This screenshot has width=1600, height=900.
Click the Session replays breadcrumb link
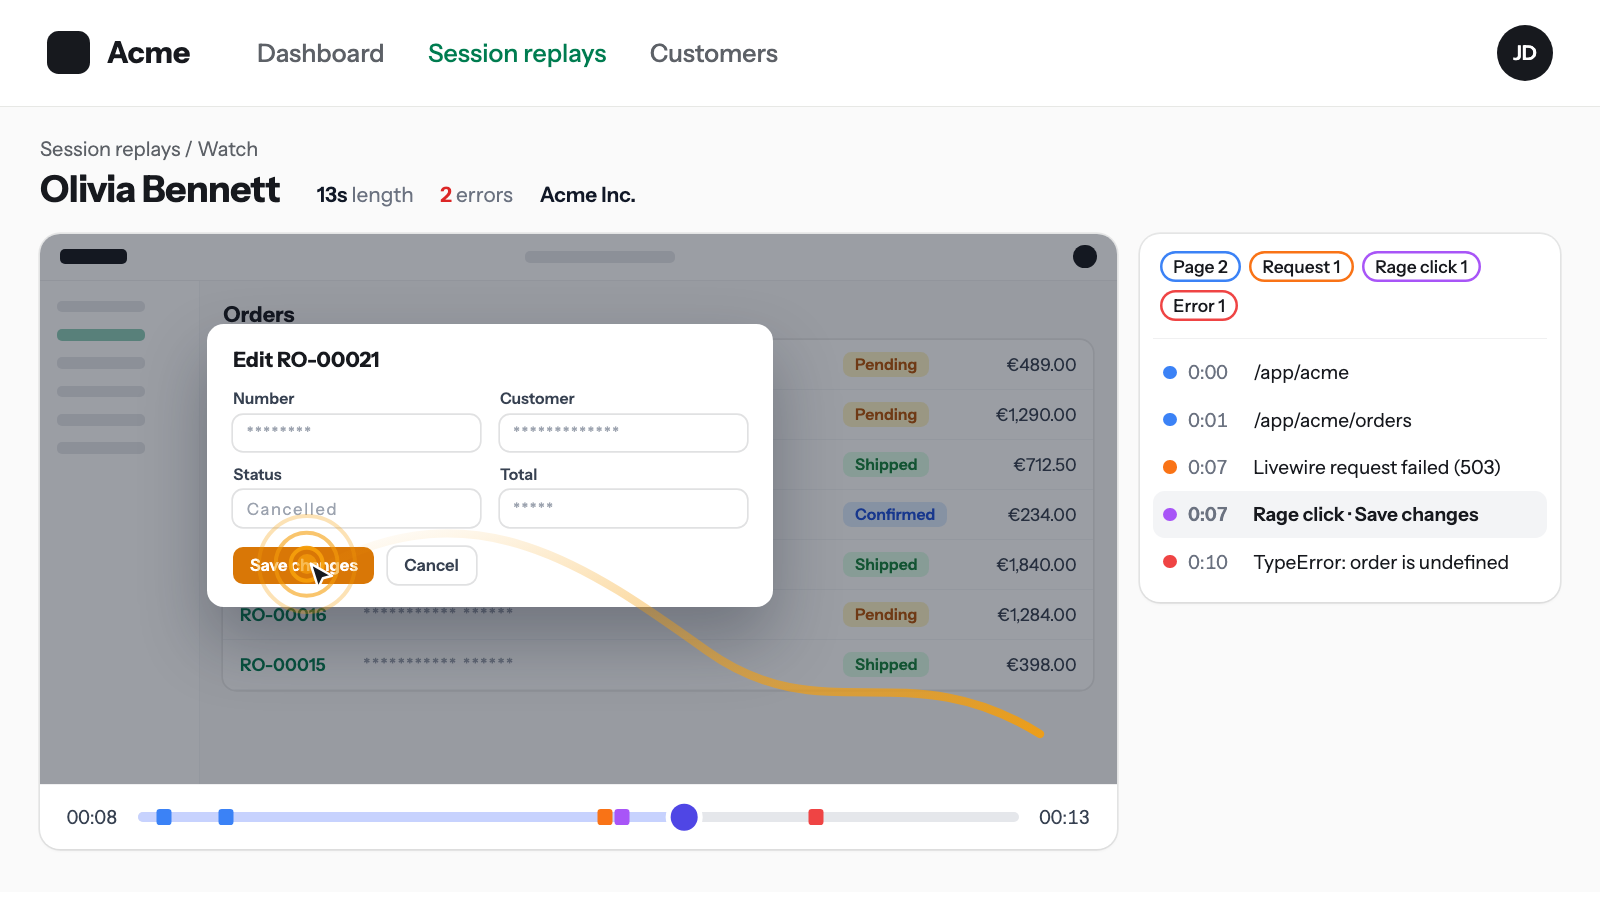point(110,149)
